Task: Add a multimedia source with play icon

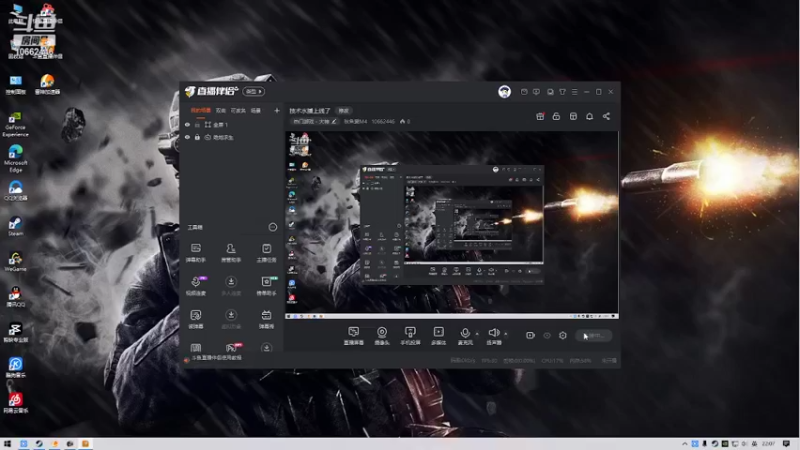Action: [439, 336]
